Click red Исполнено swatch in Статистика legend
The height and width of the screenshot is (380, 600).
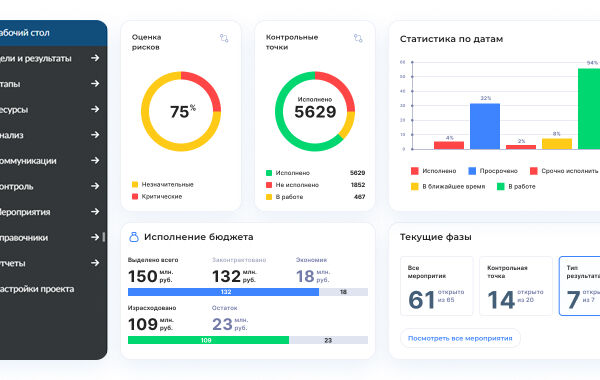click(x=414, y=171)
